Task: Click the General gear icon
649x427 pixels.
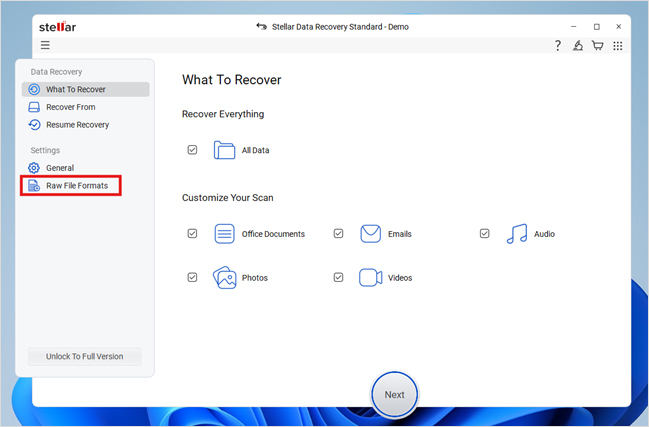Action: point(34,168)
